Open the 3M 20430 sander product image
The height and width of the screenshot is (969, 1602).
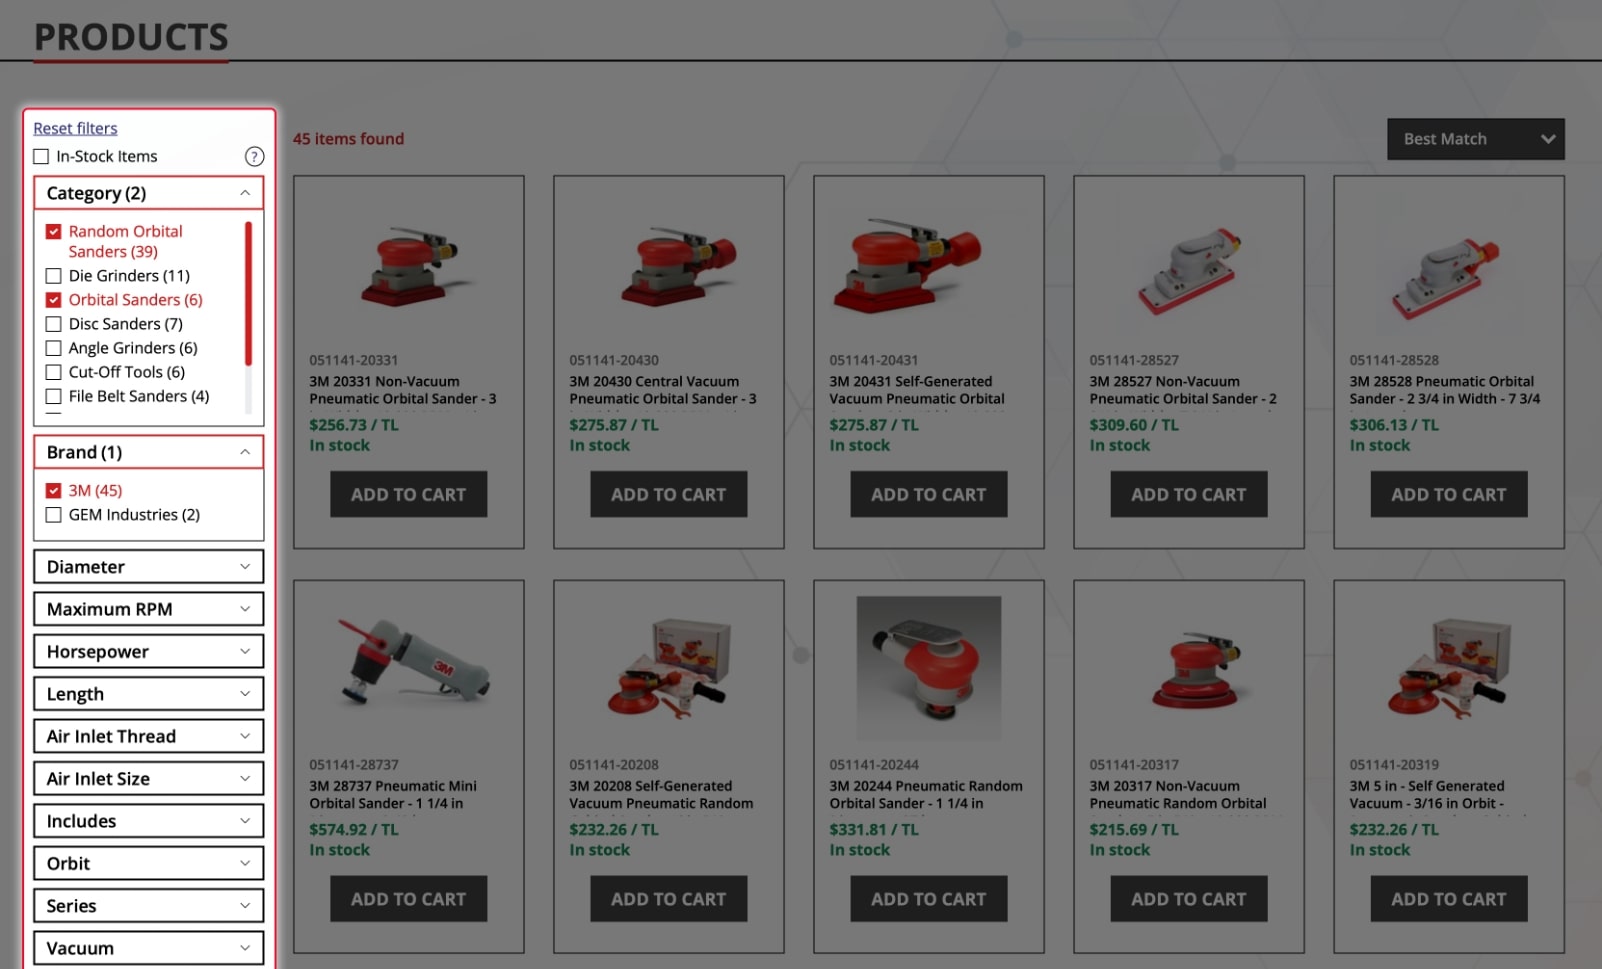click(x=669, y=265)
